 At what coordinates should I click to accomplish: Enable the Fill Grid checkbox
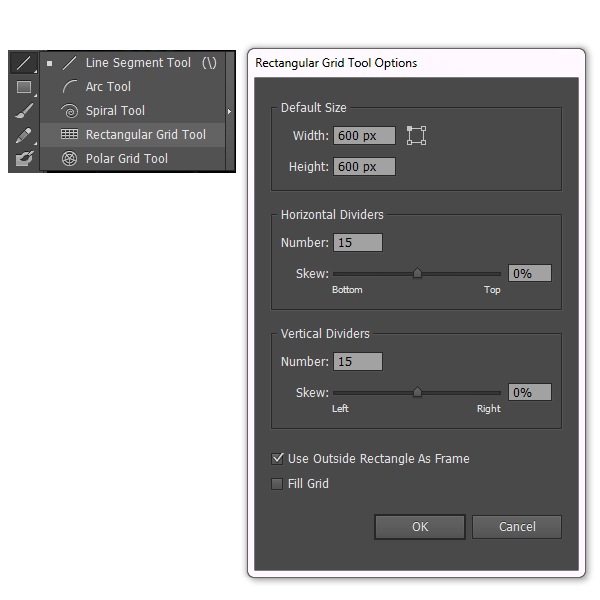pos(277,484)
